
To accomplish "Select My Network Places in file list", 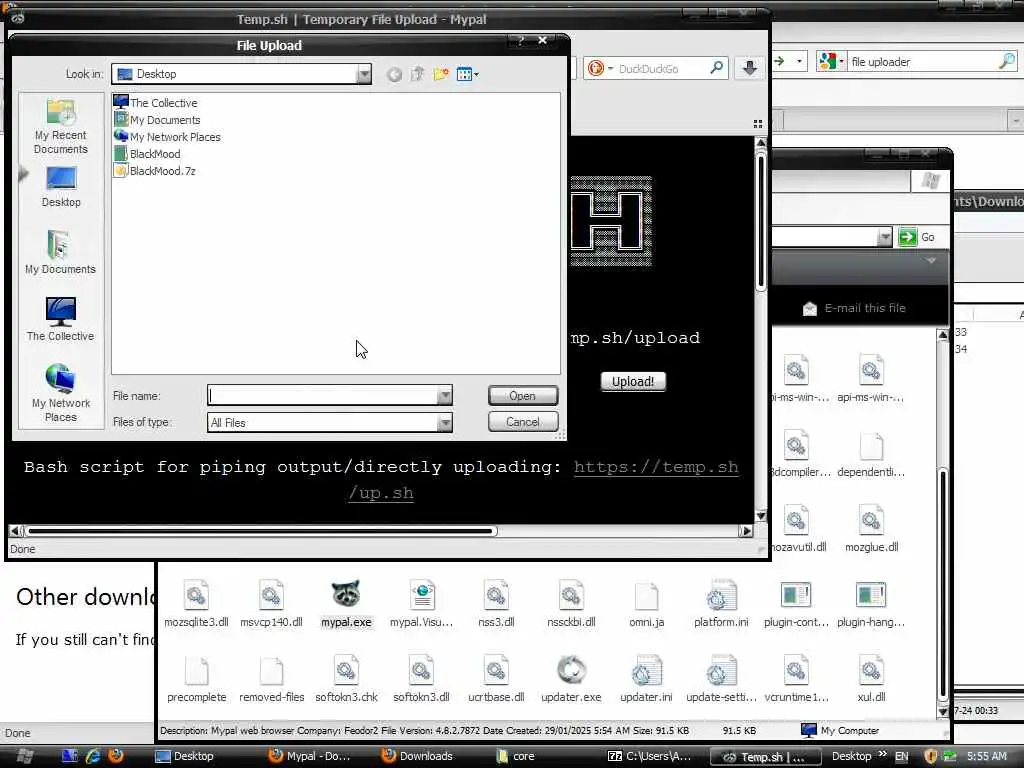I will click(167, 136).
